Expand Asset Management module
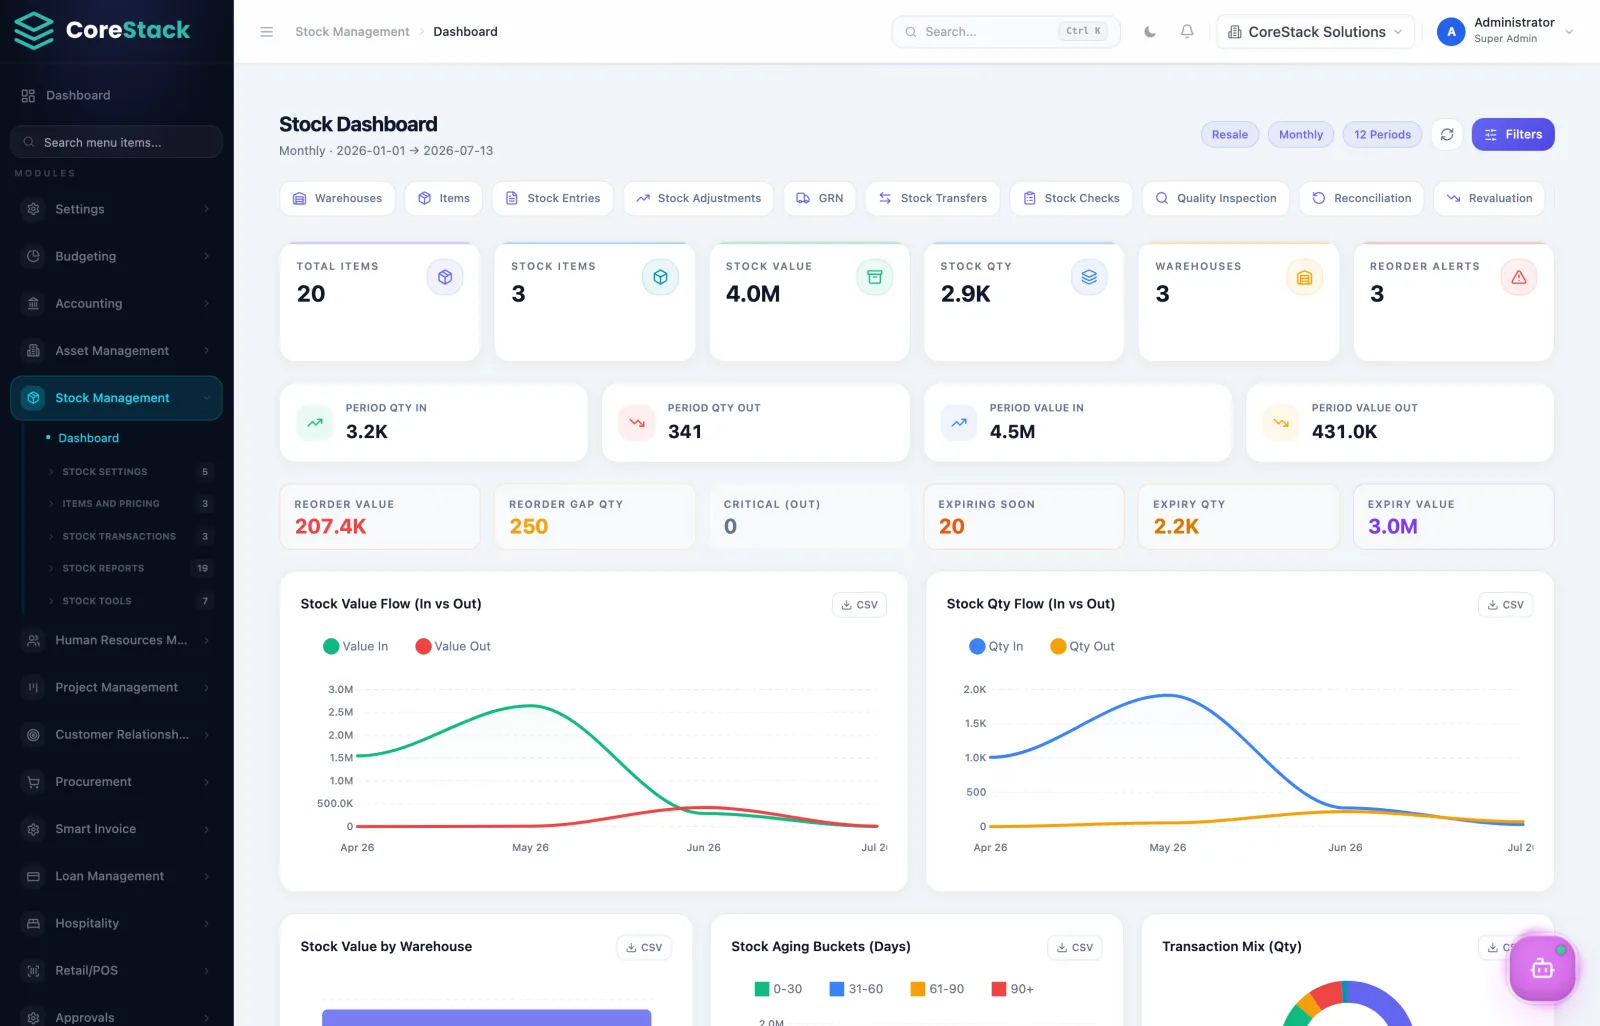 [116, 351]
